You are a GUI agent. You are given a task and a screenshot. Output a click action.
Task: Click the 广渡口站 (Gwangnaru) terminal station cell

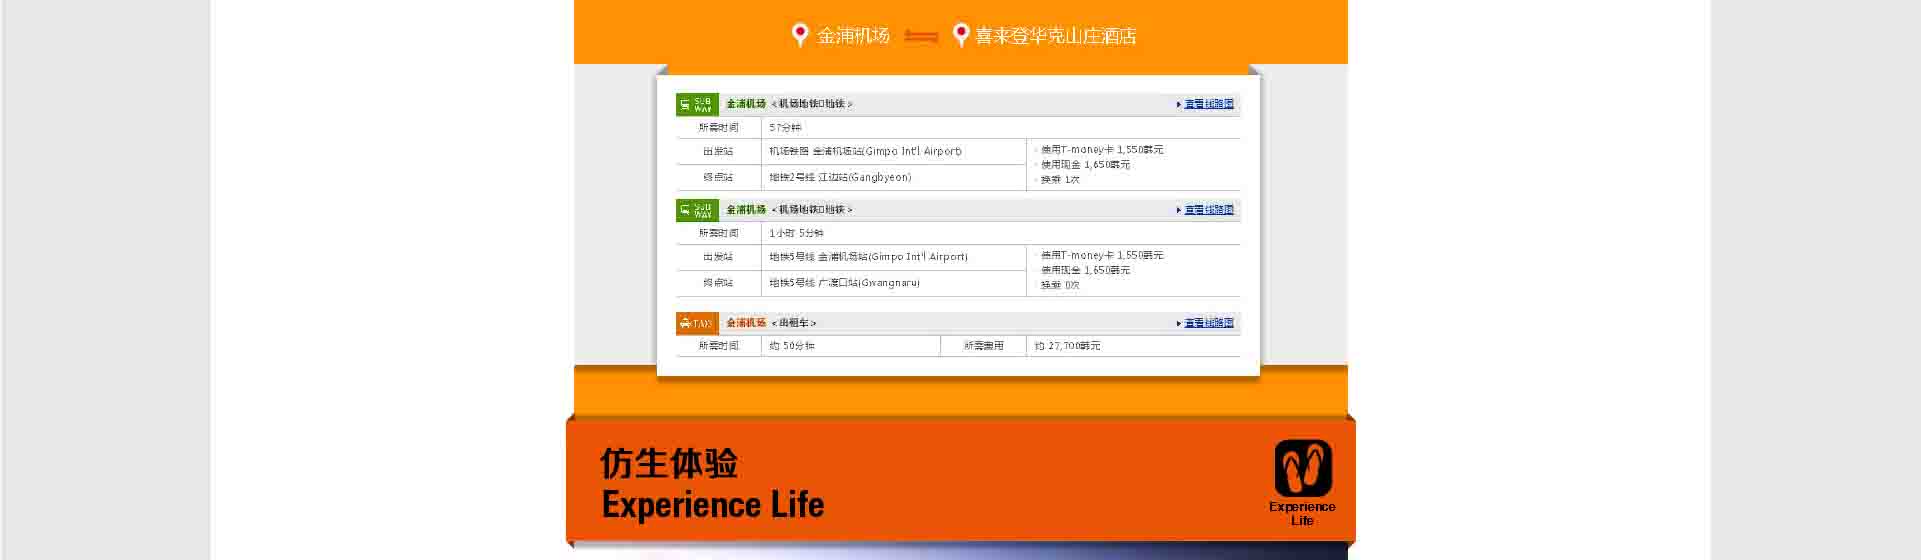(x=844, y=283)
